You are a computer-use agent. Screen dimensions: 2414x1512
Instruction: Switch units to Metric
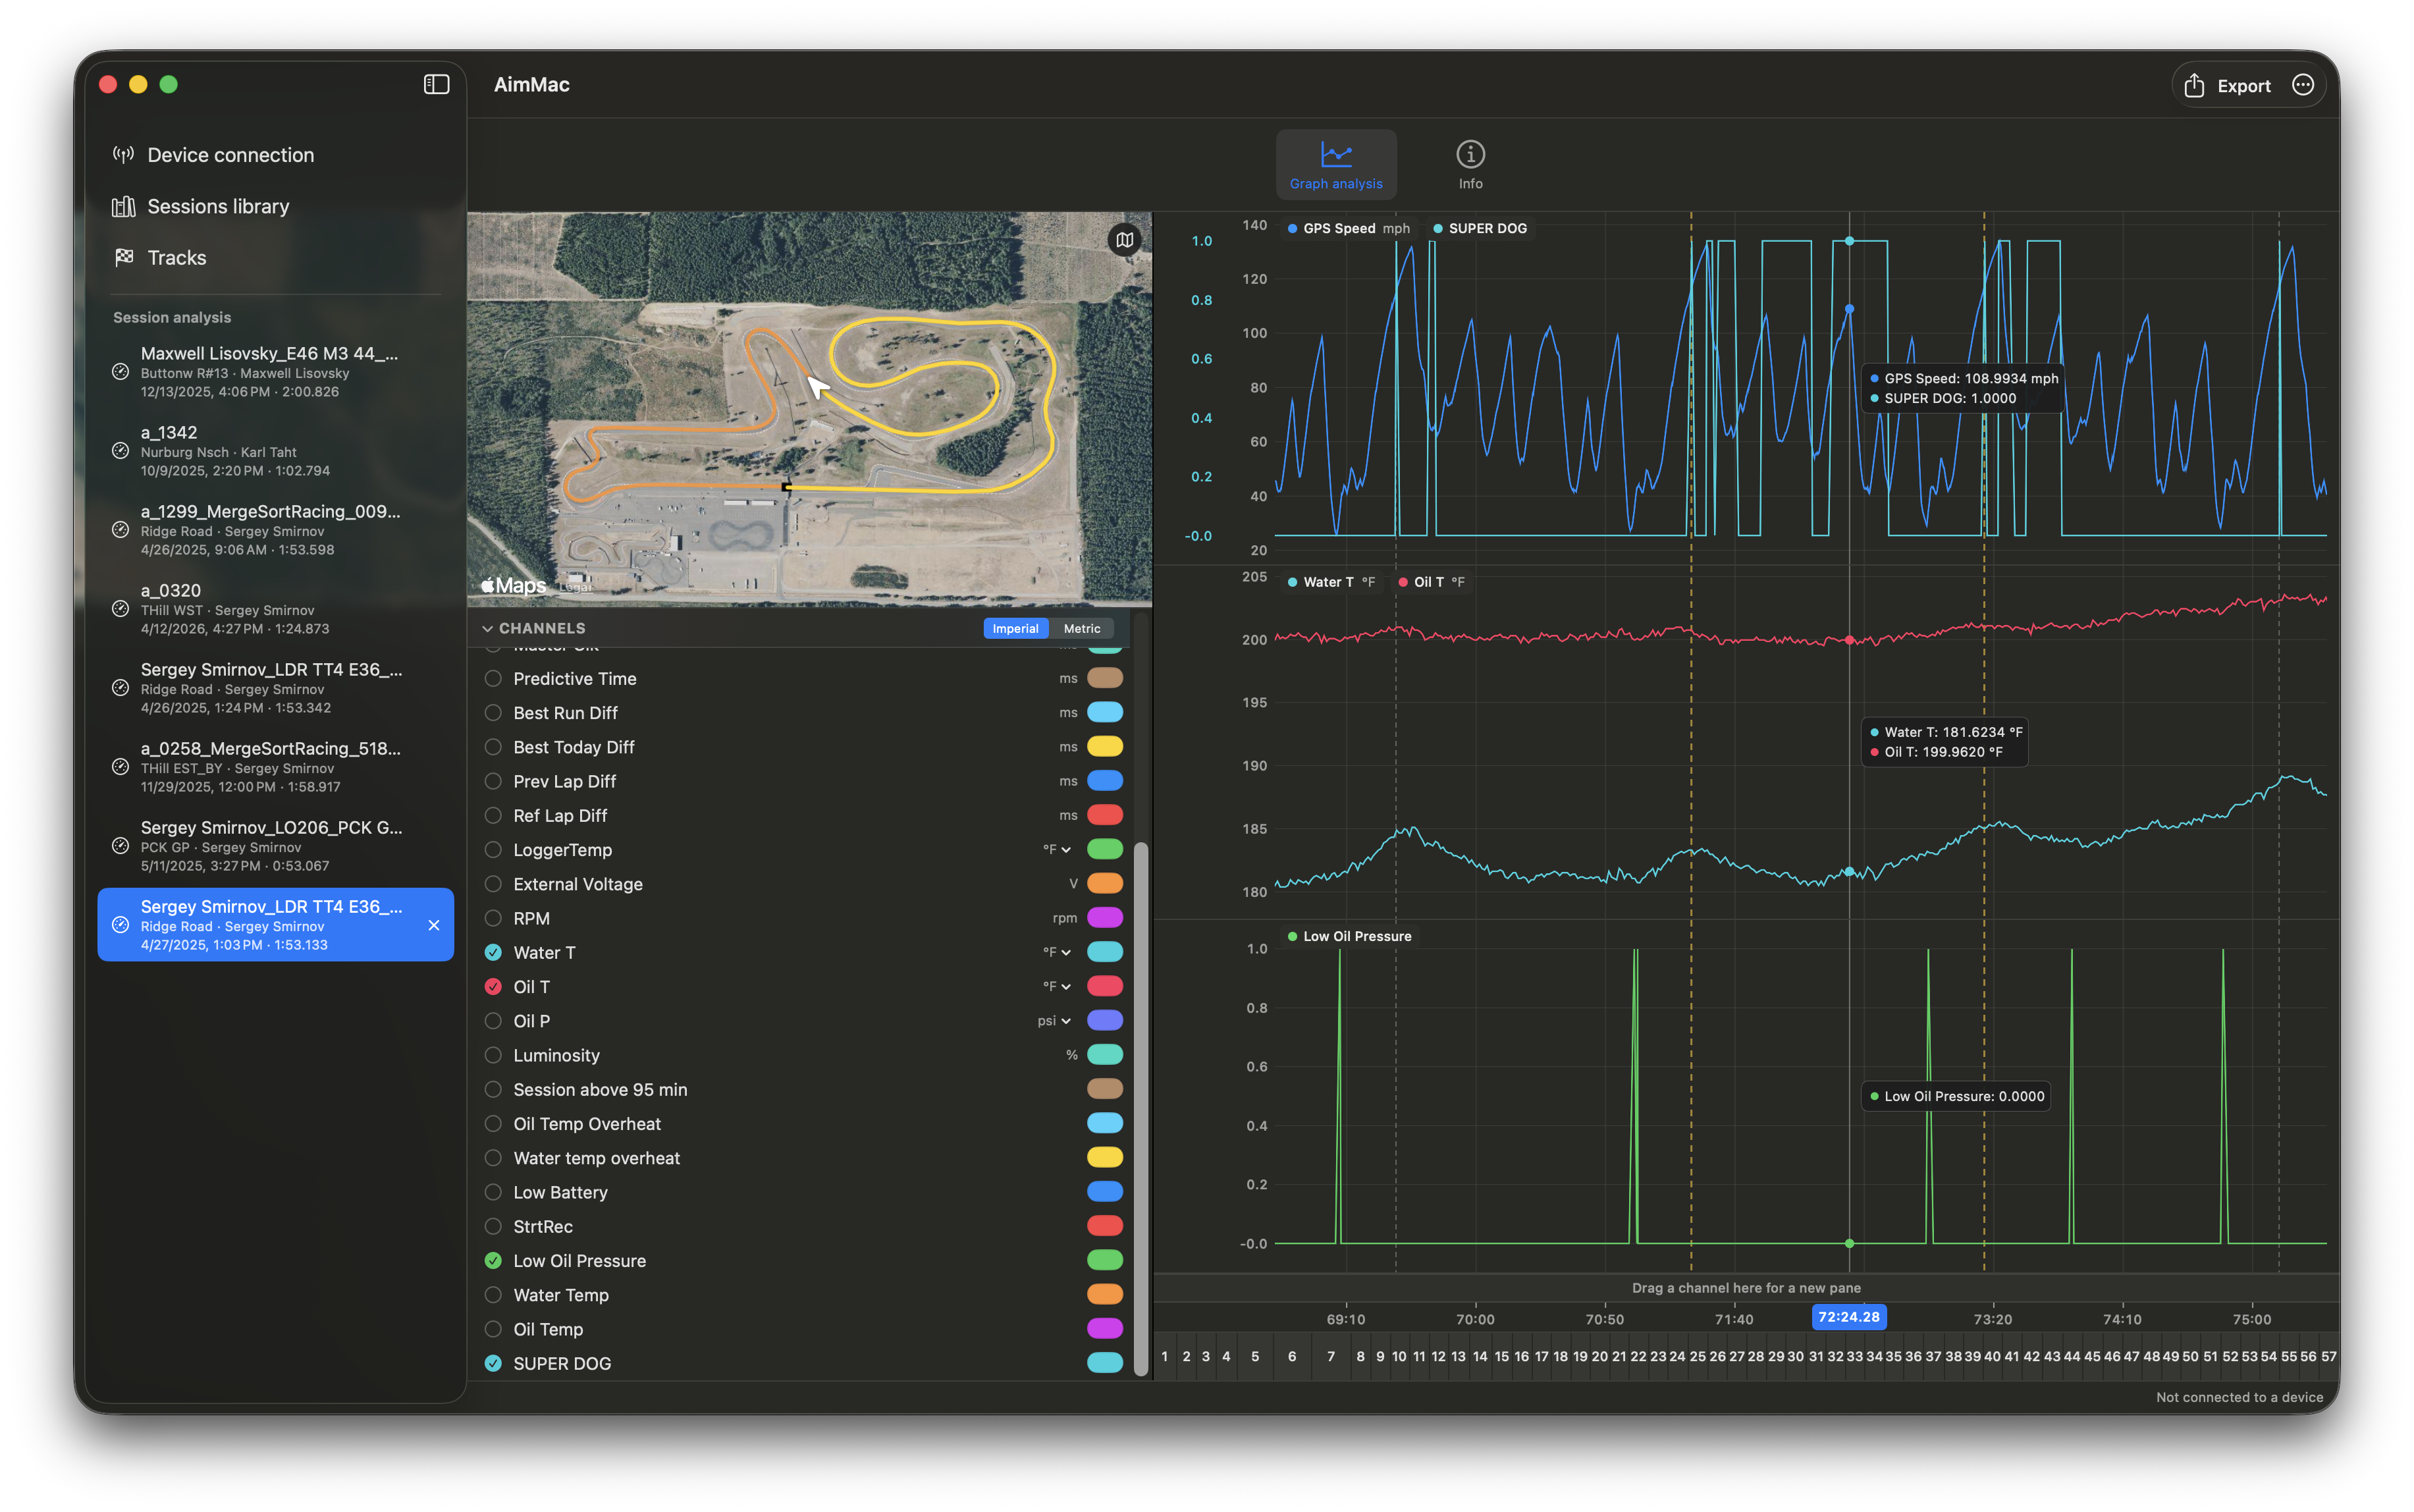click(x=1082, y=628)
